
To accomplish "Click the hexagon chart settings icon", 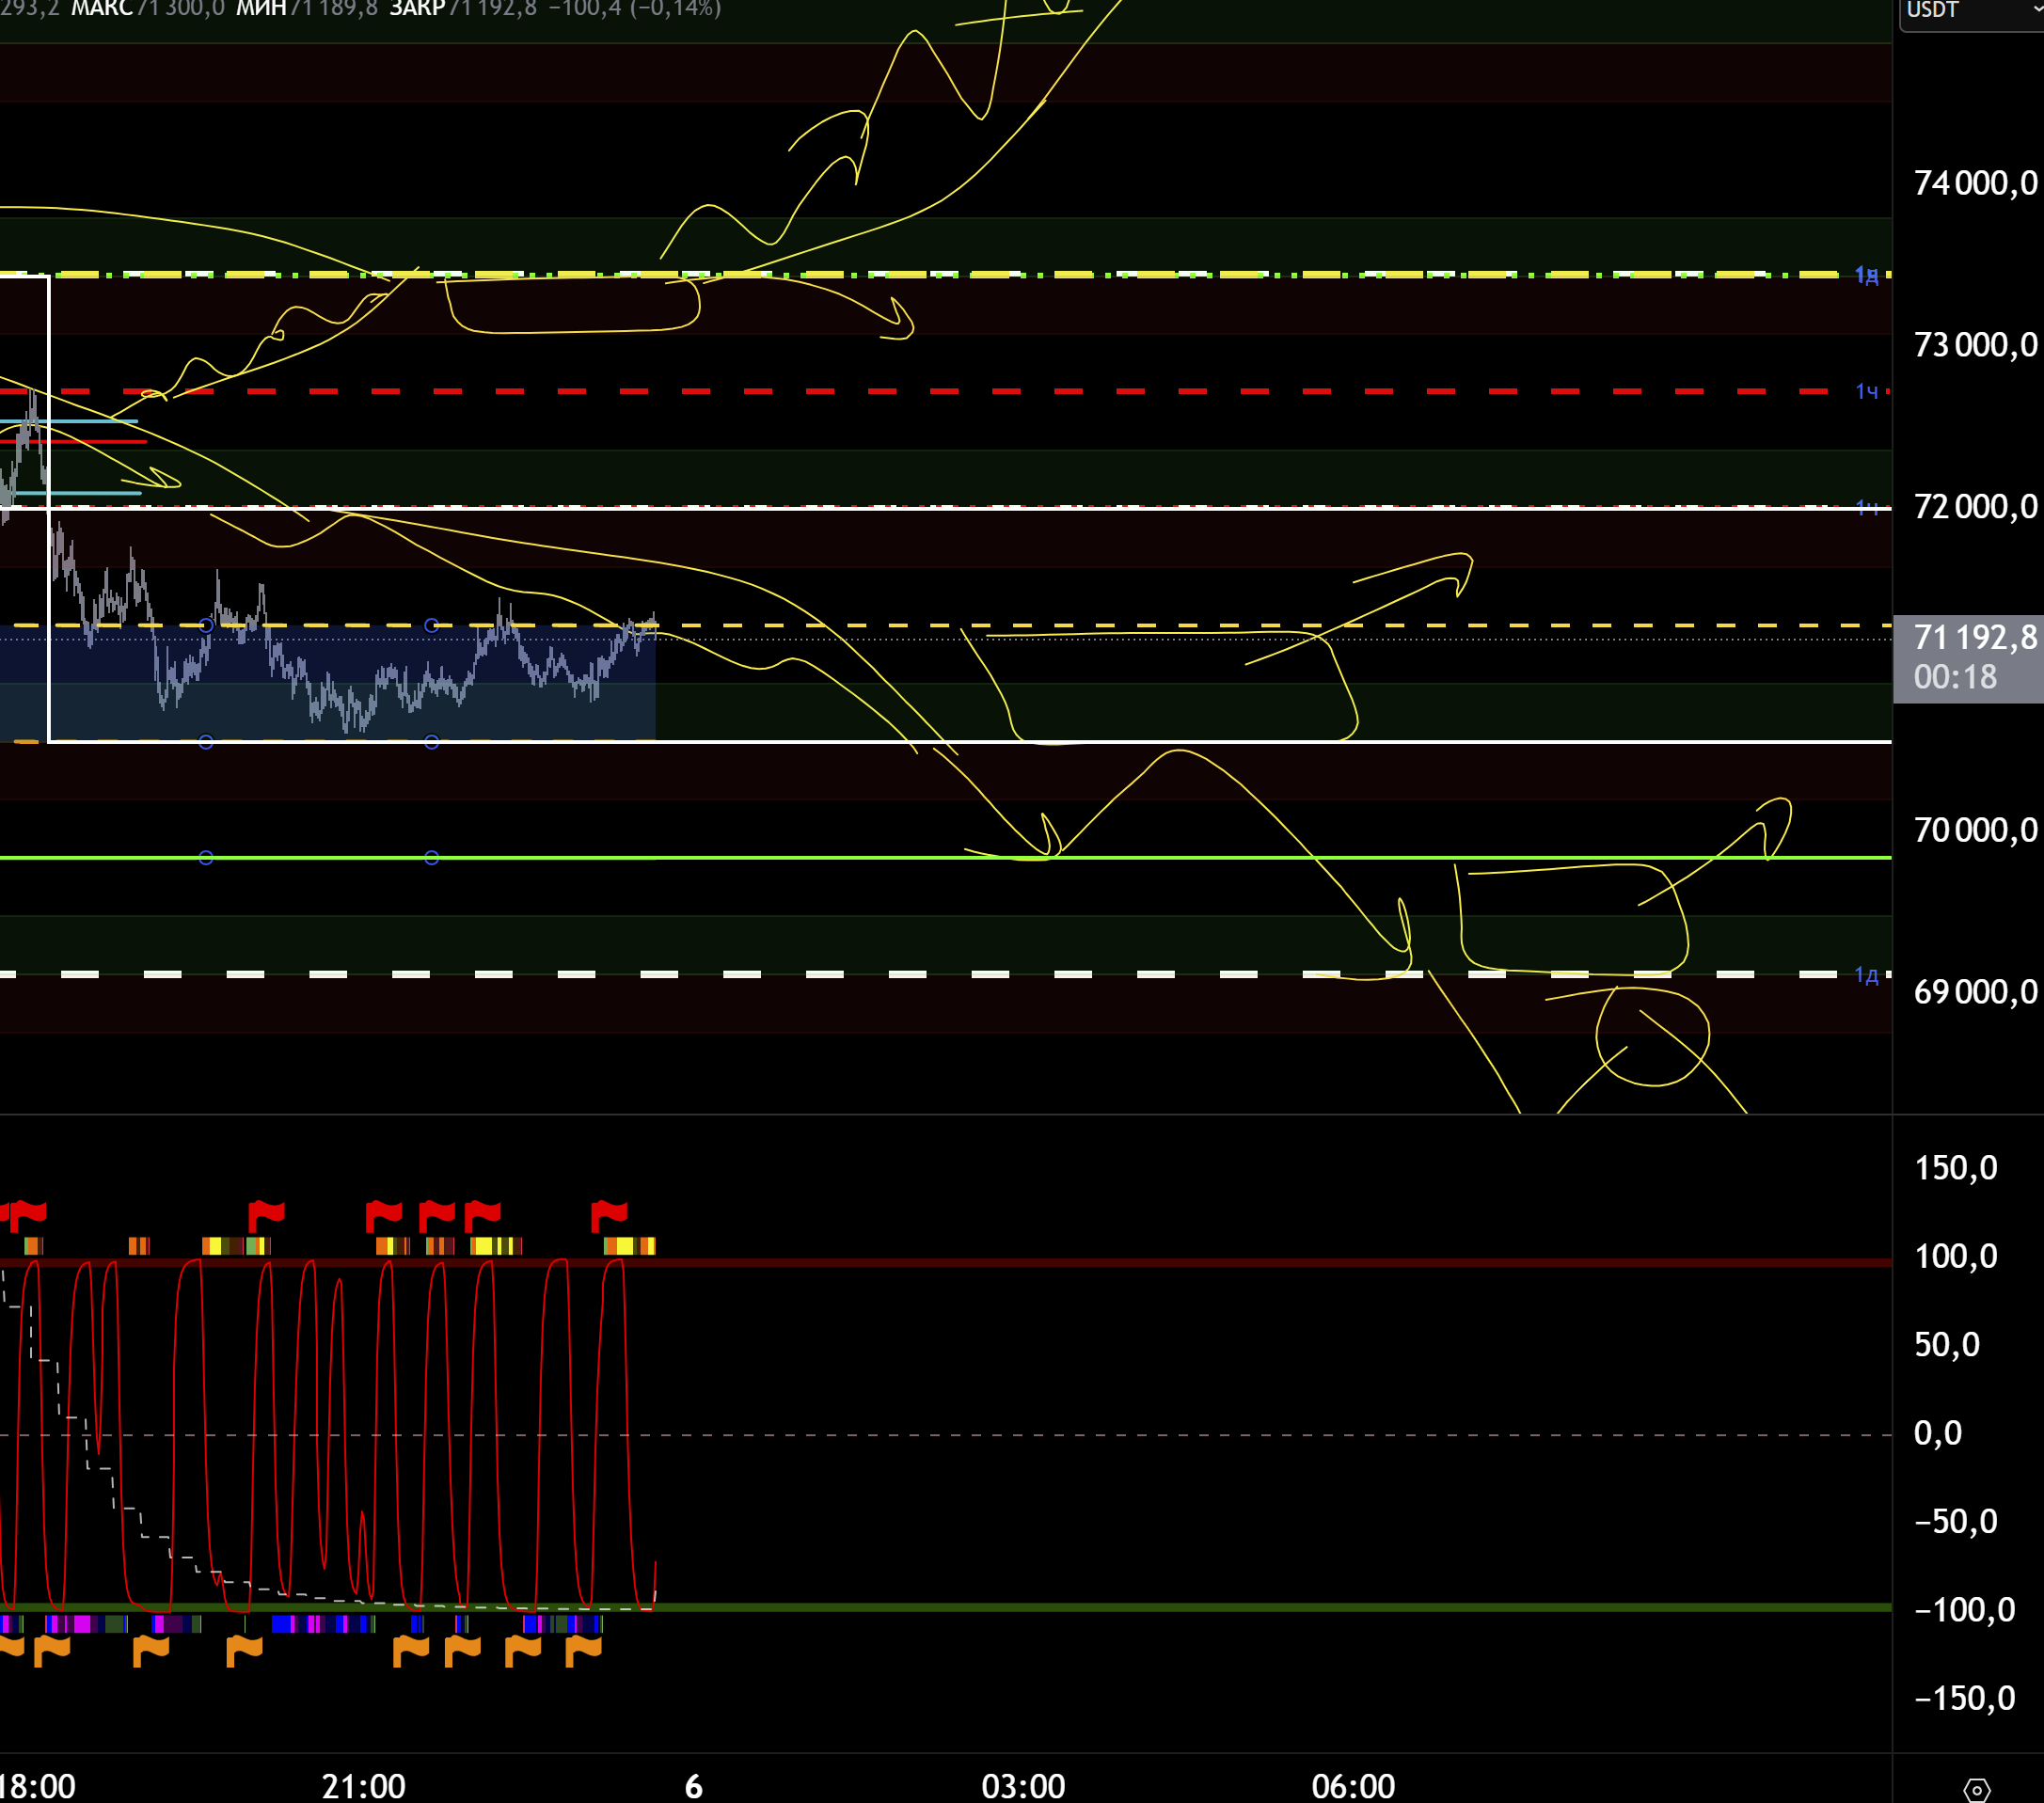I will [x=1976, y=1789].
